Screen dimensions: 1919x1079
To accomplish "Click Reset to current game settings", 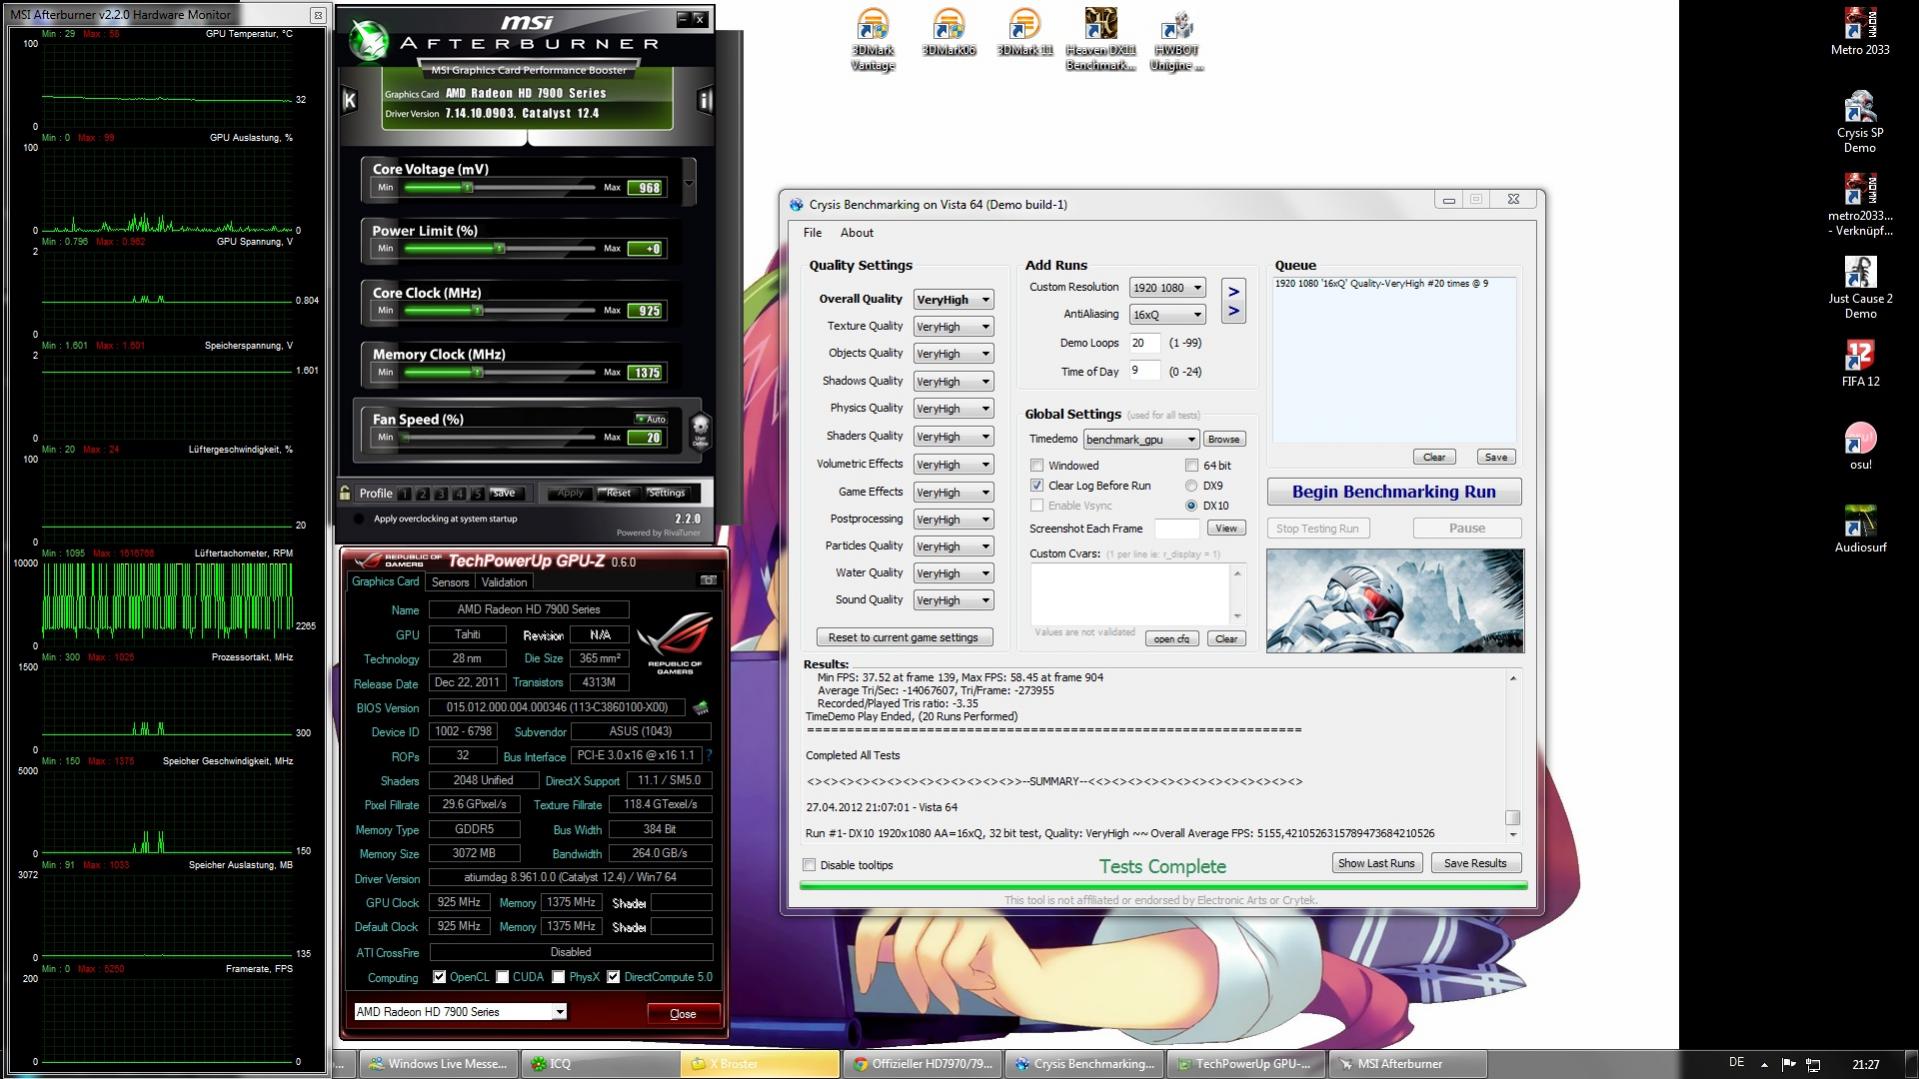I will pyautogui.click(x=903, y=637).
